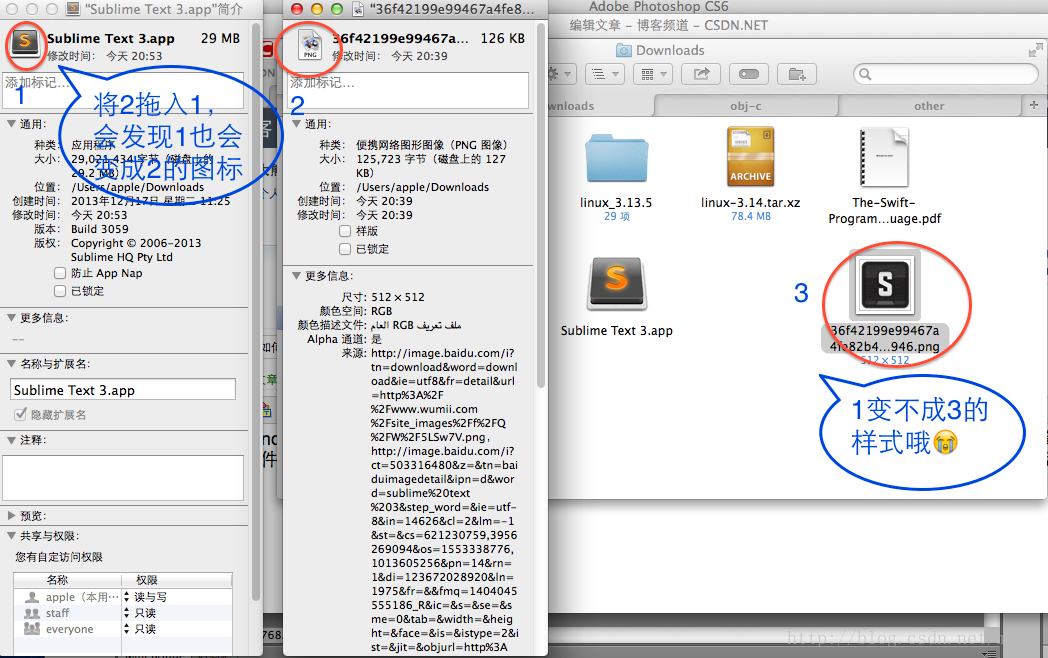The height and width of the screenshot is (658, 1048).
Task: Switch to the other Finder tab
Action: coord(929,106)
